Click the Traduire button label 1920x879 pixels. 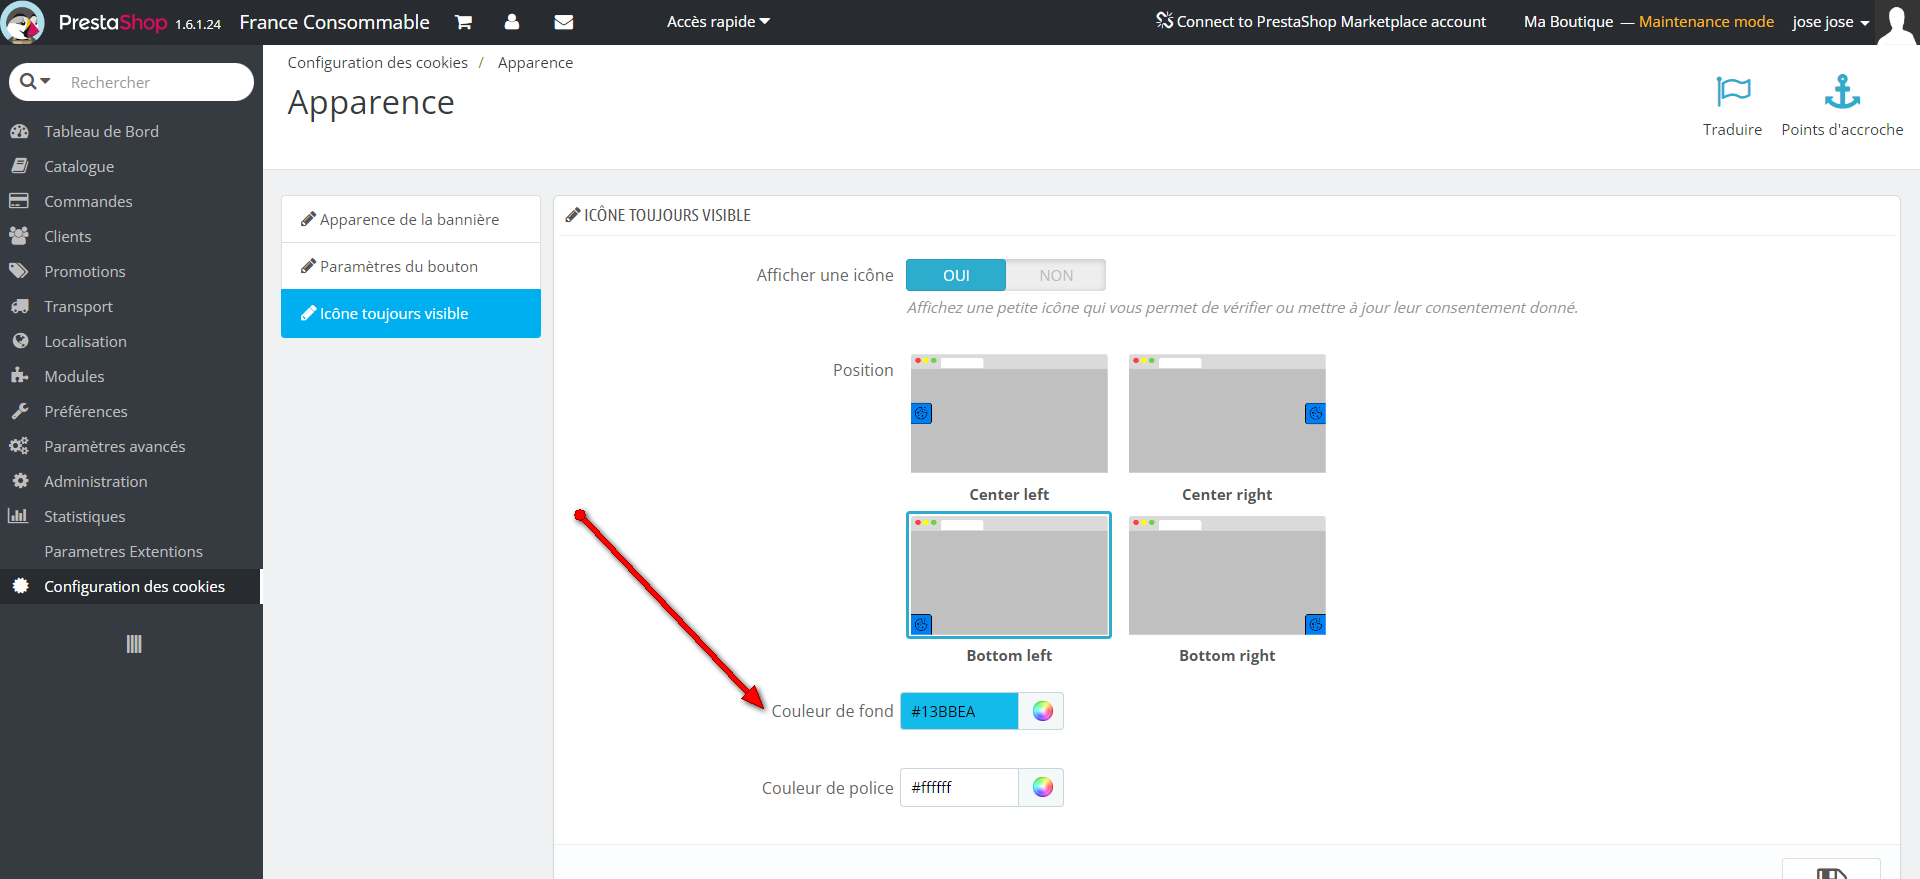[1733, 130]
